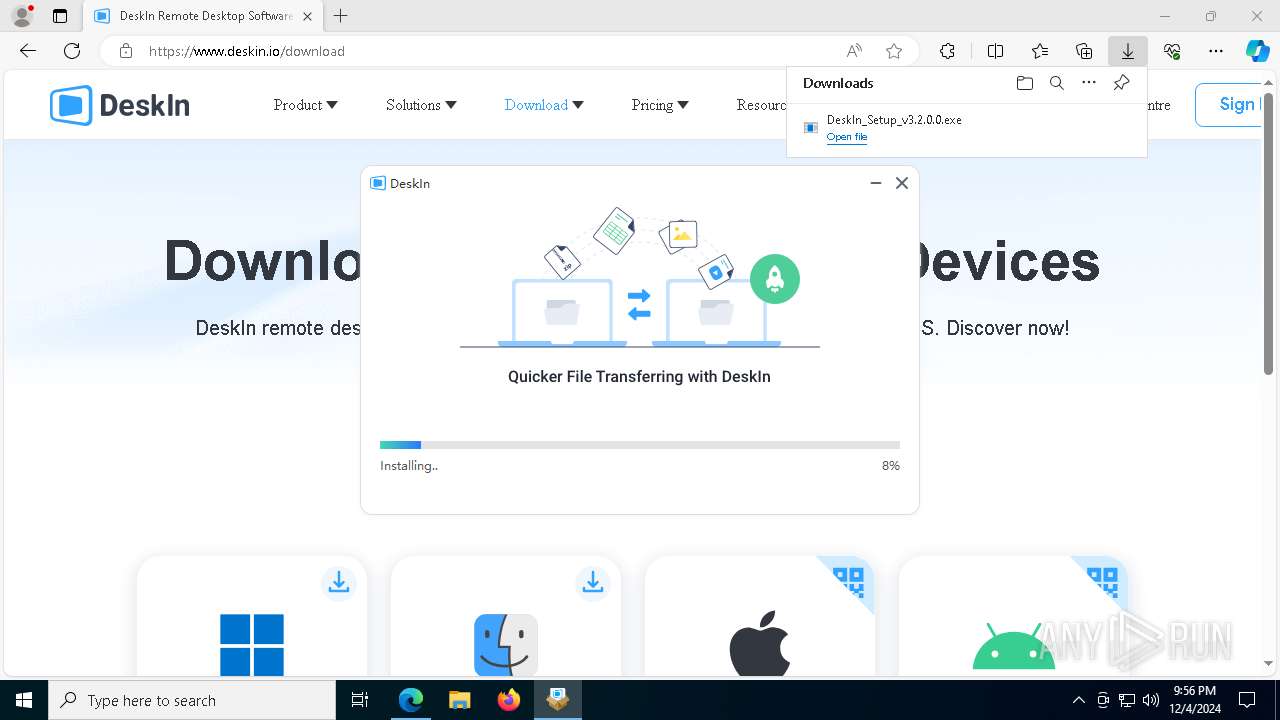Screen dimensions: 1280x720
Task: Expand the Solutions dropdown menu
Action: coord(421,105)
